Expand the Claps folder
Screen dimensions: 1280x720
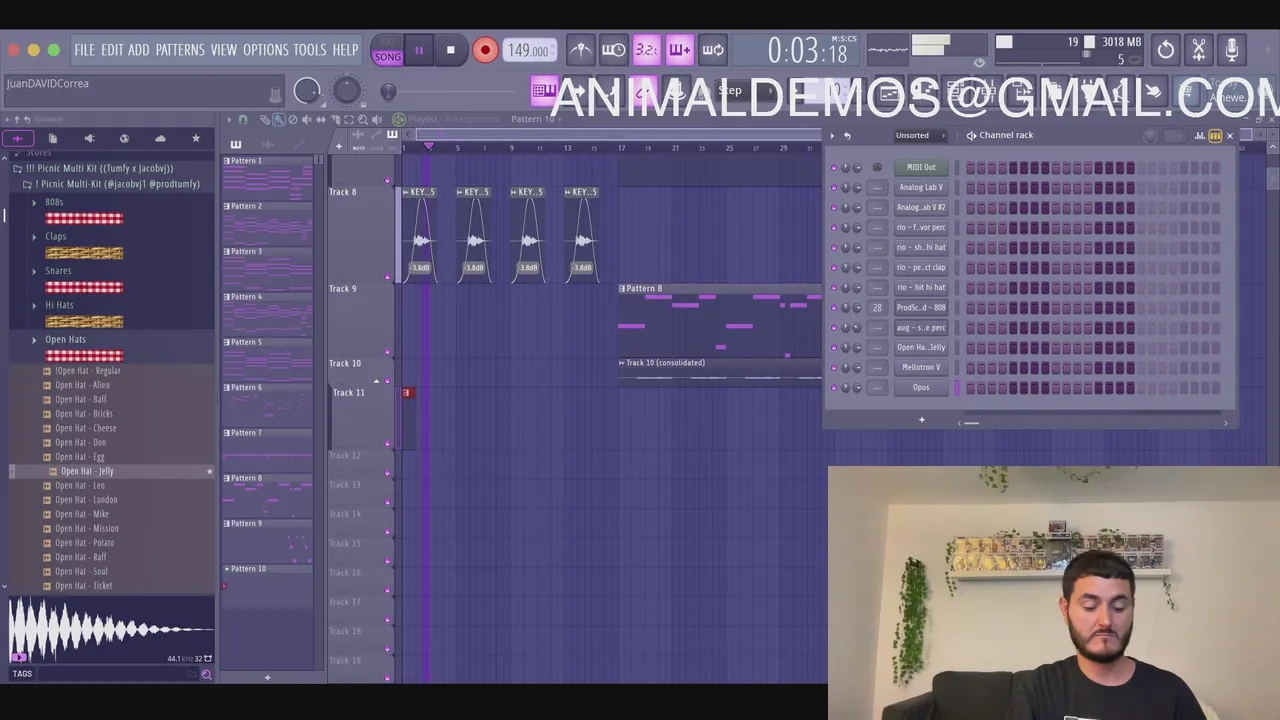[x=34, y=237]
